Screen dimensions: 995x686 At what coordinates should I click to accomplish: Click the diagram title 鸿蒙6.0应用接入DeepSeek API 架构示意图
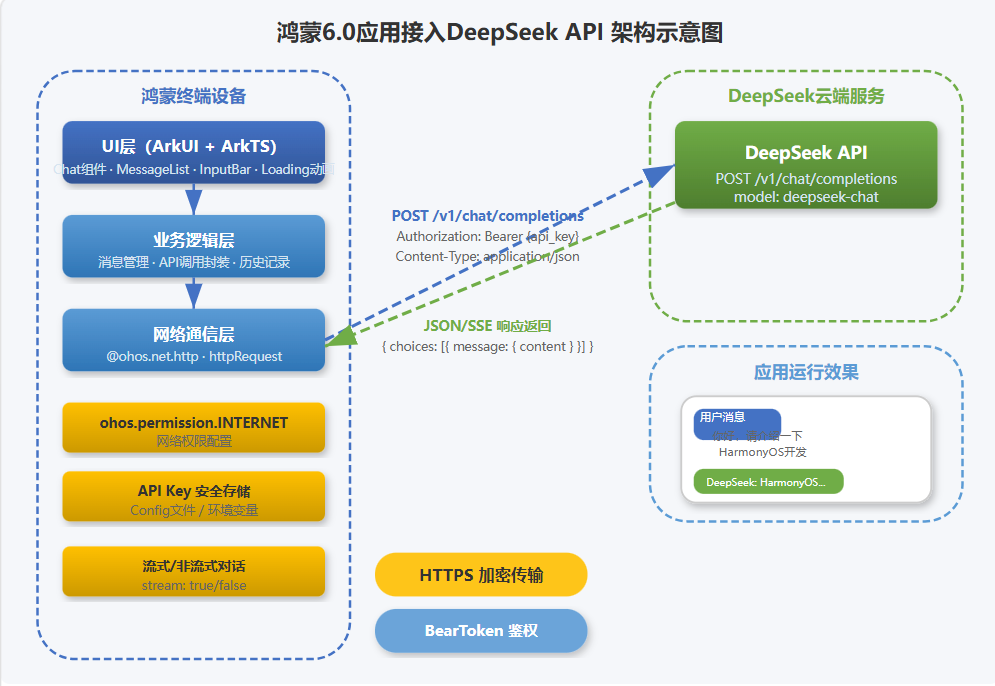pos(500,32)
